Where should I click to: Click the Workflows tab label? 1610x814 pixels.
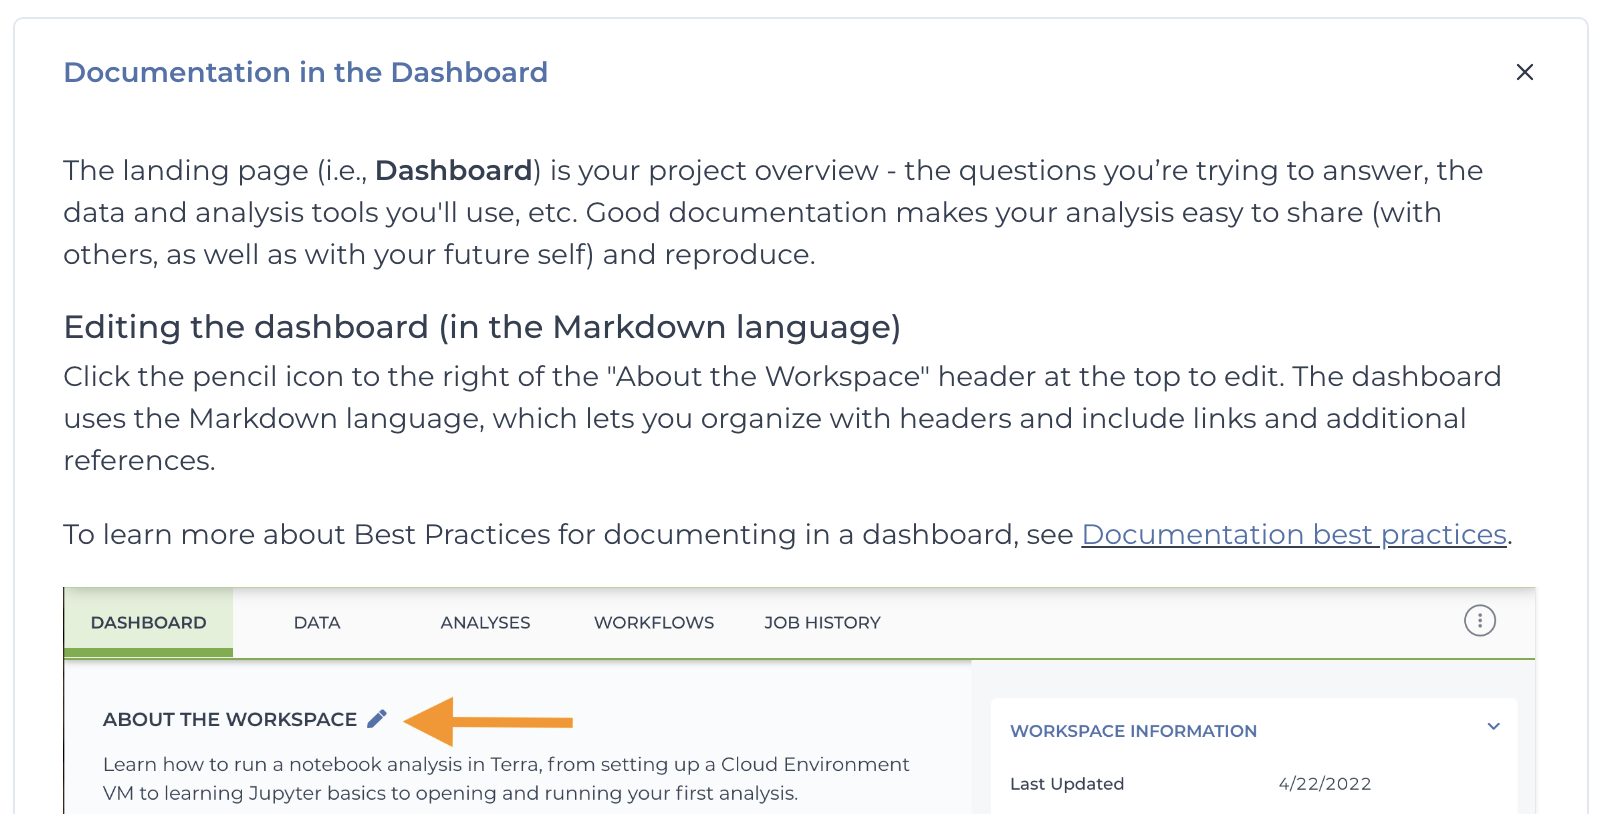[654, 622]
